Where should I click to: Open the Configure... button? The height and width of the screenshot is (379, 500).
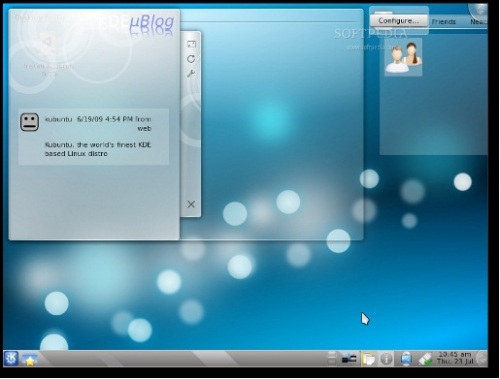point(398,21)
